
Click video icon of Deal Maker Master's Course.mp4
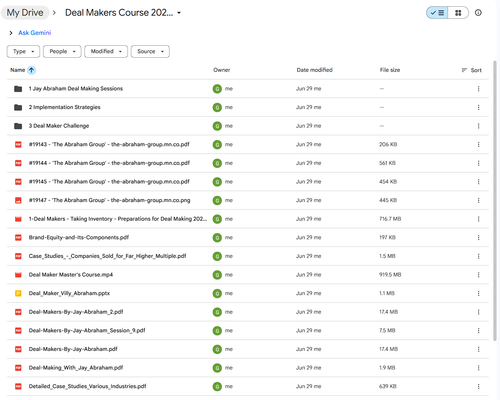click(18, 275)
